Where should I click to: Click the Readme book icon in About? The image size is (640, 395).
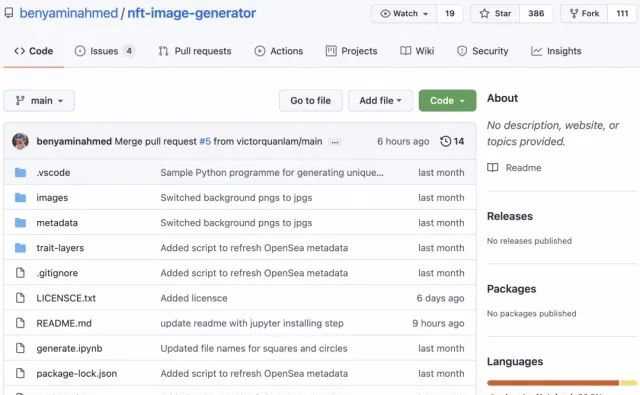[x=493, y=168]
